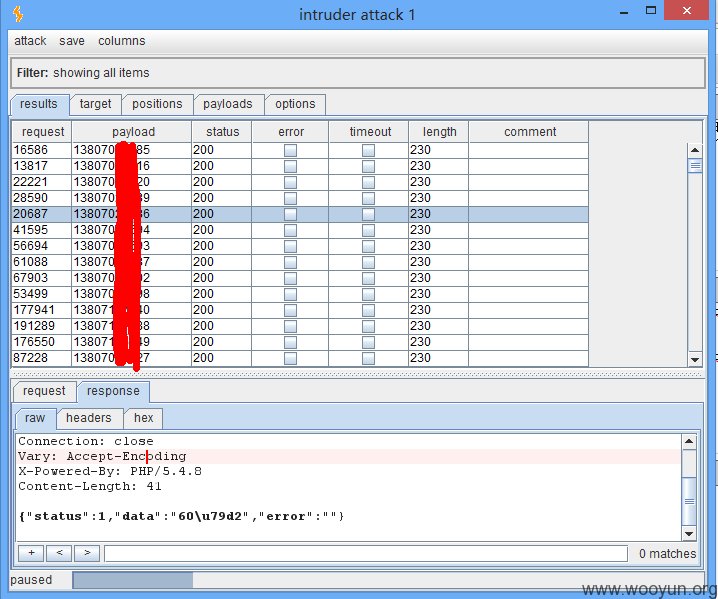
Task: Select result row with request 87228
Action: (300, 359)
